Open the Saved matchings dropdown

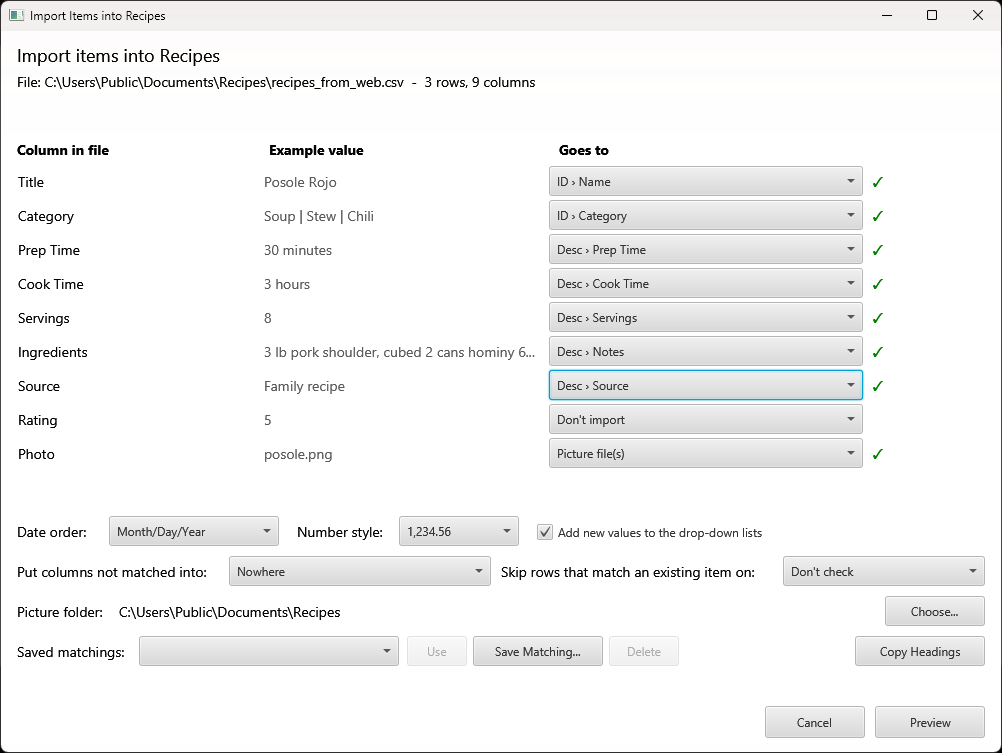[269, 651]
